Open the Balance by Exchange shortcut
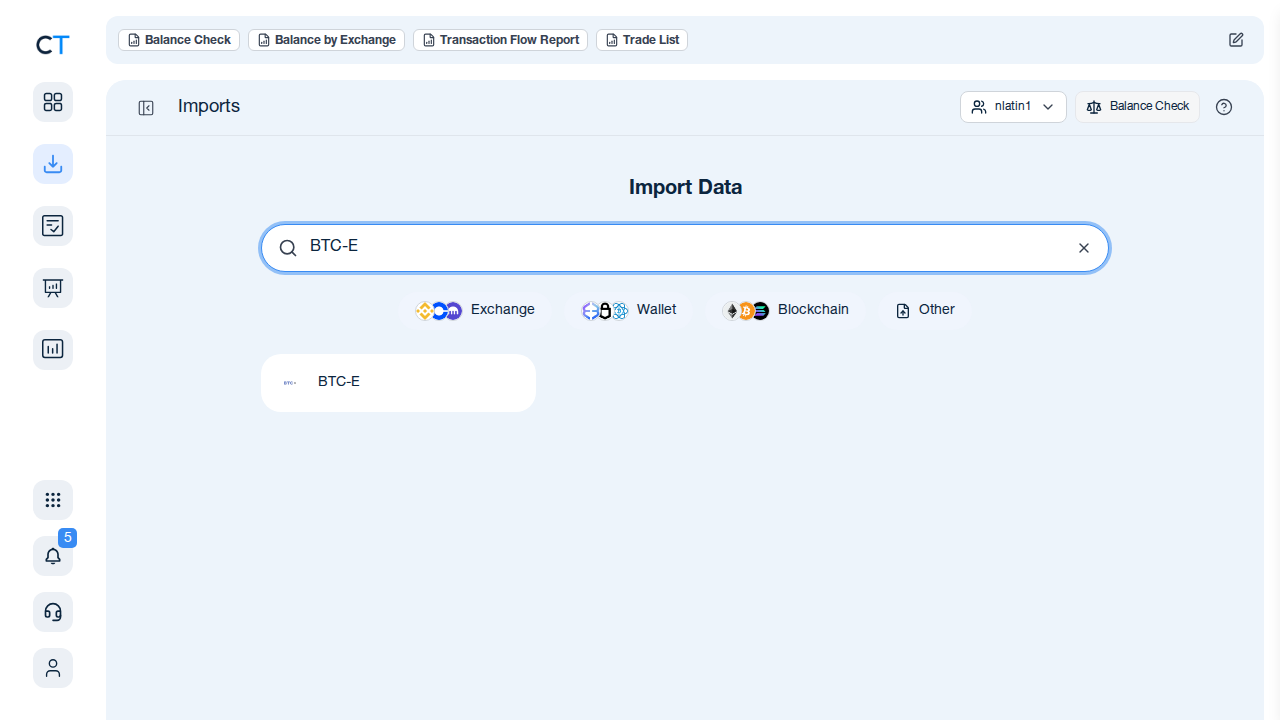1280x720 pixels. [326, 40]
